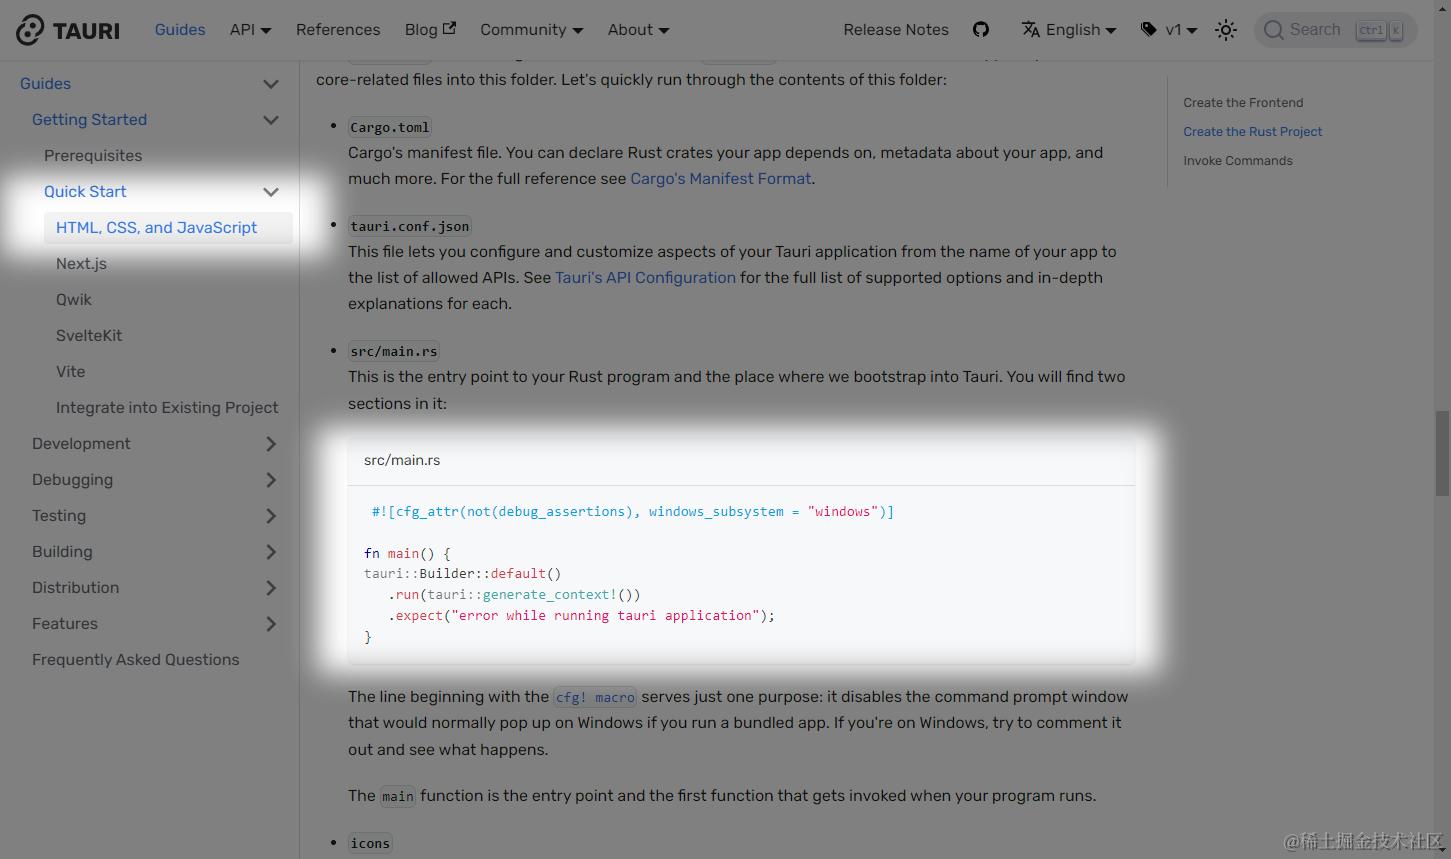The height and width of the screenshot is (859, 1451).
Task: Open the English language dropdown
Action: pos(1069,30)
